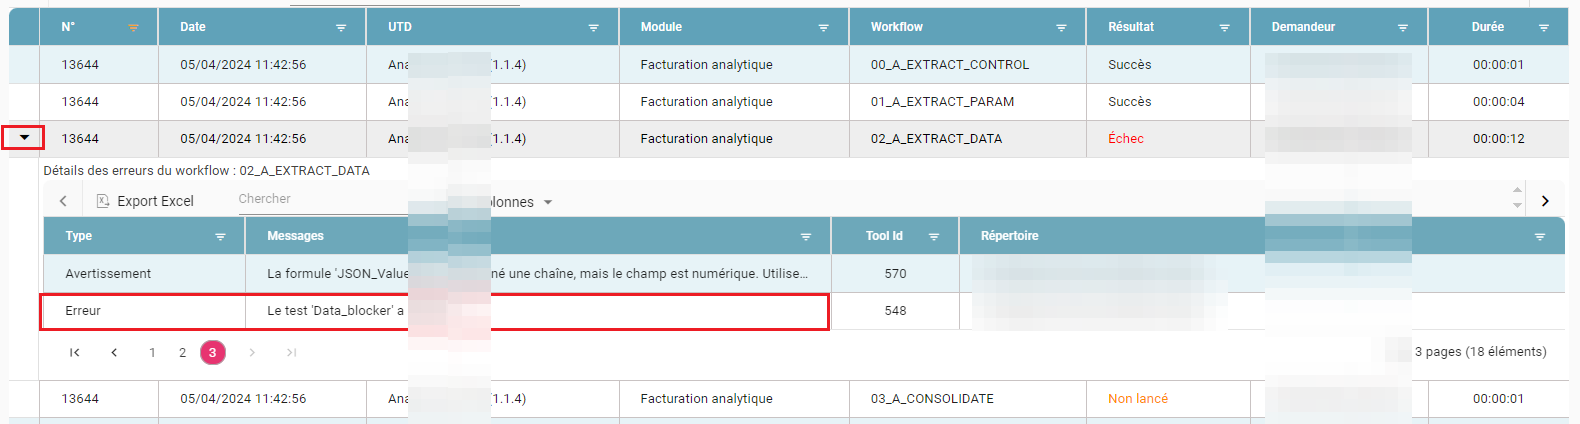Open the Module column filter
Viewport: 1580px width, 424px height.
[823, 28]
